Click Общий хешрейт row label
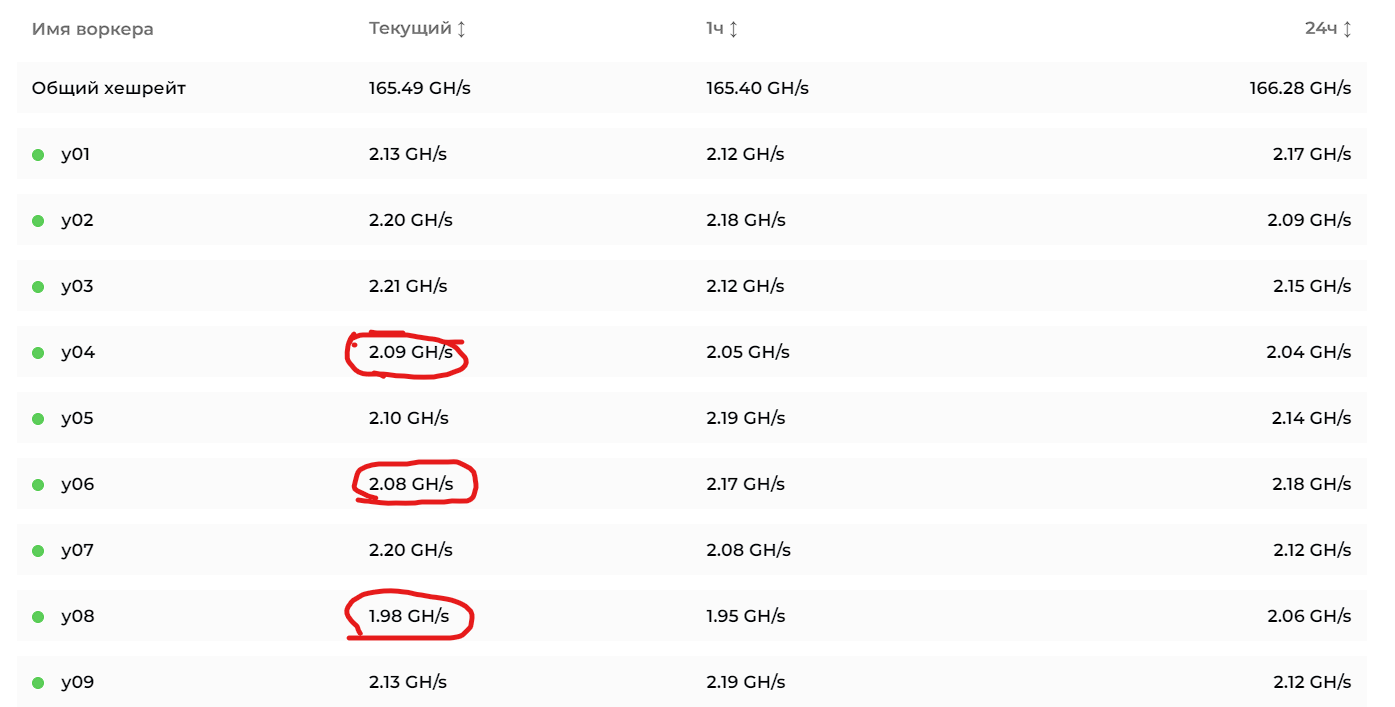Image resolution: width=1395 pixels, height=707 pixels. (x=109, y=88)
